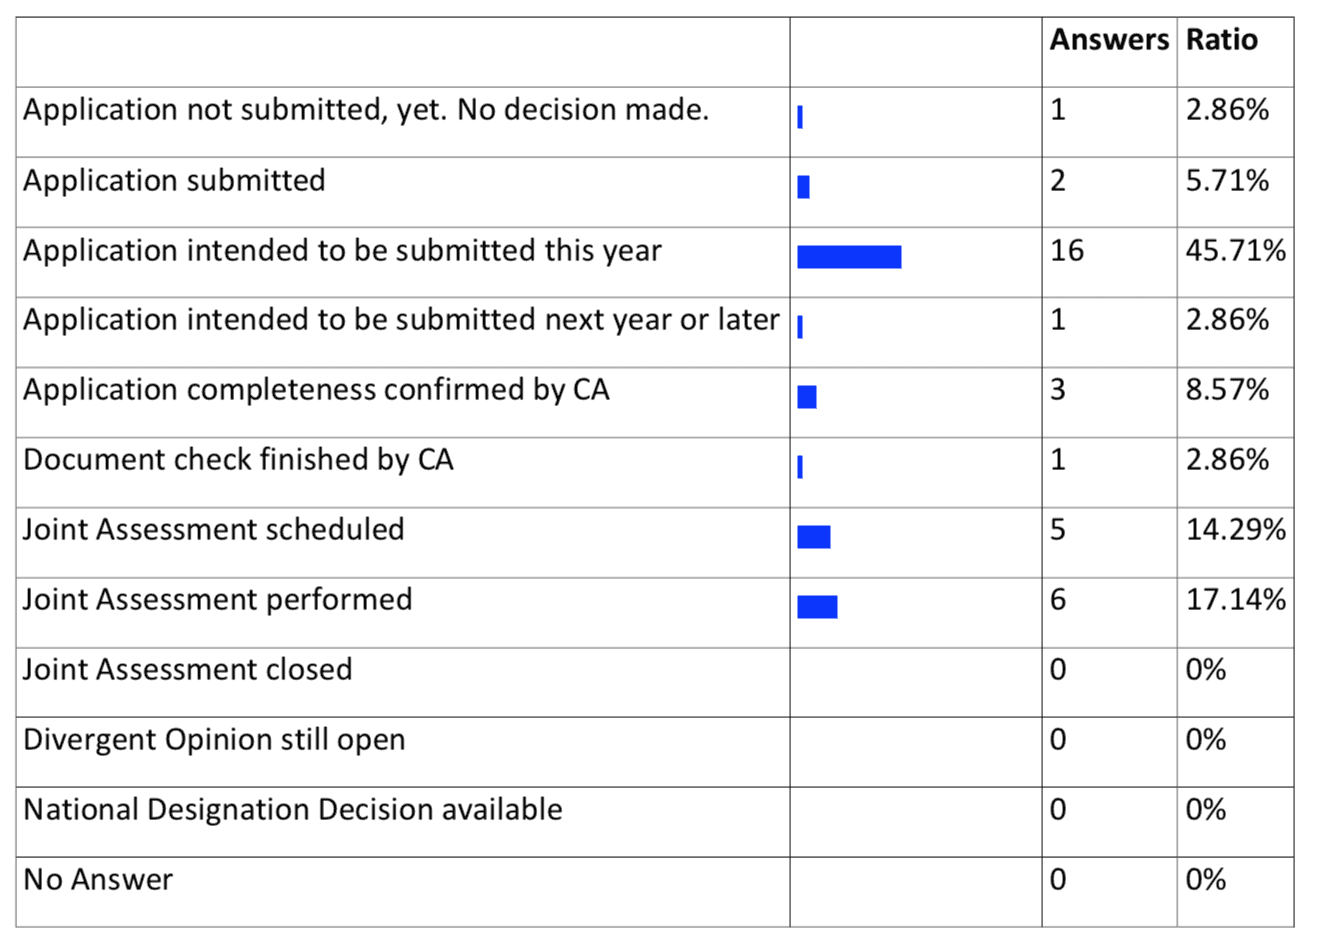The width and height of the screenshot is (1318, 936).
Task: Click the 45.71% ratio cell
Action: pyautogui.click(x=1236, y=250)
